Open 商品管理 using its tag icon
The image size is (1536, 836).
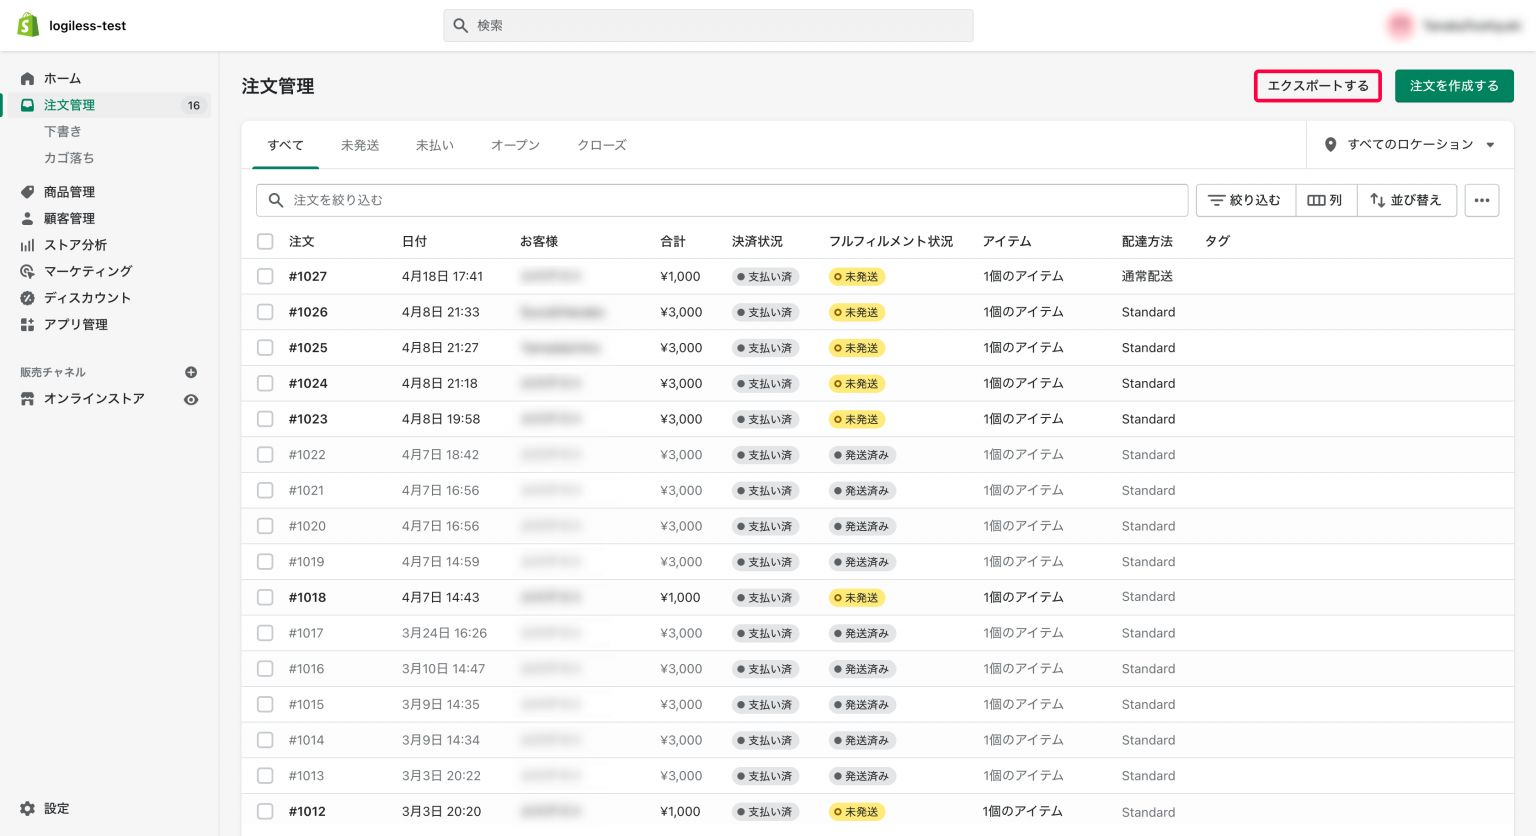tap(27, 191)
